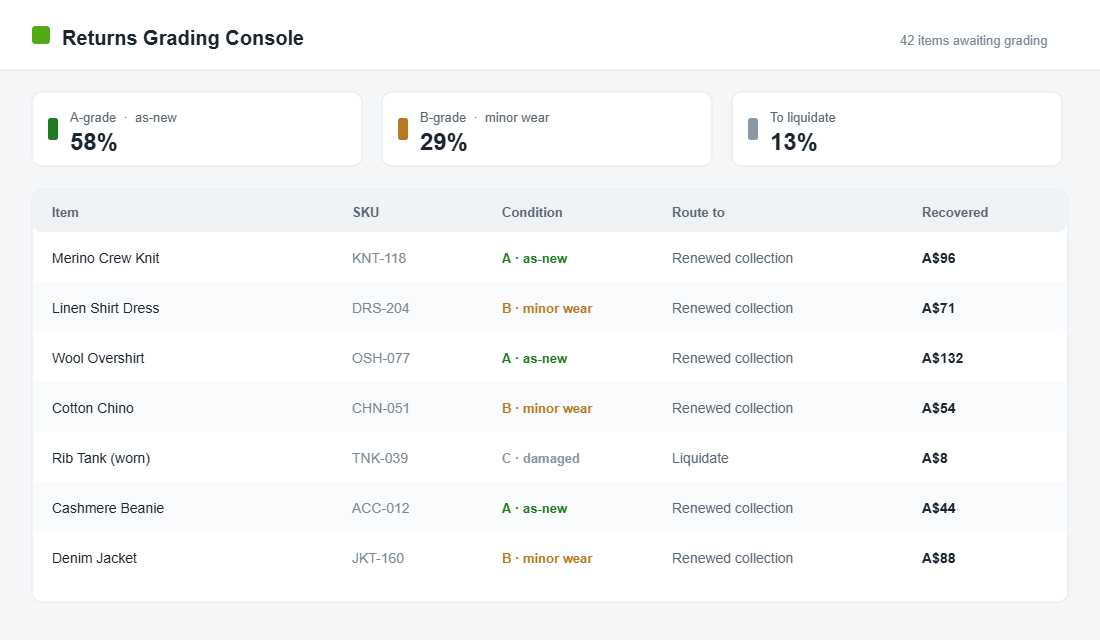Click Renewed collection route for Linen Shirt Dress
This screenshot has width=1100, height=640.
click(732, 308)
